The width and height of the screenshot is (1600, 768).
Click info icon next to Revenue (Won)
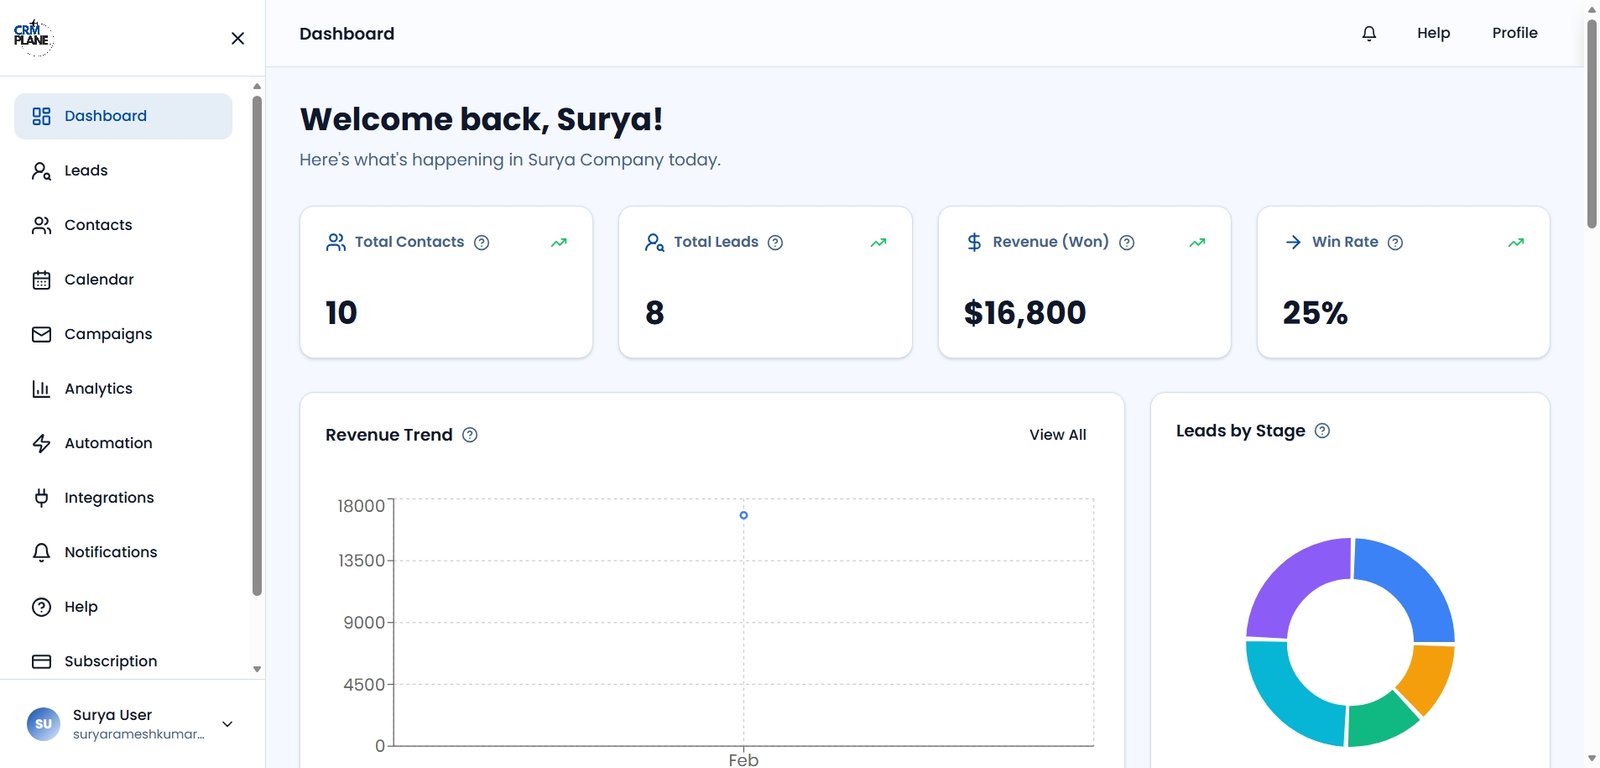click(x=1126, y=242)
